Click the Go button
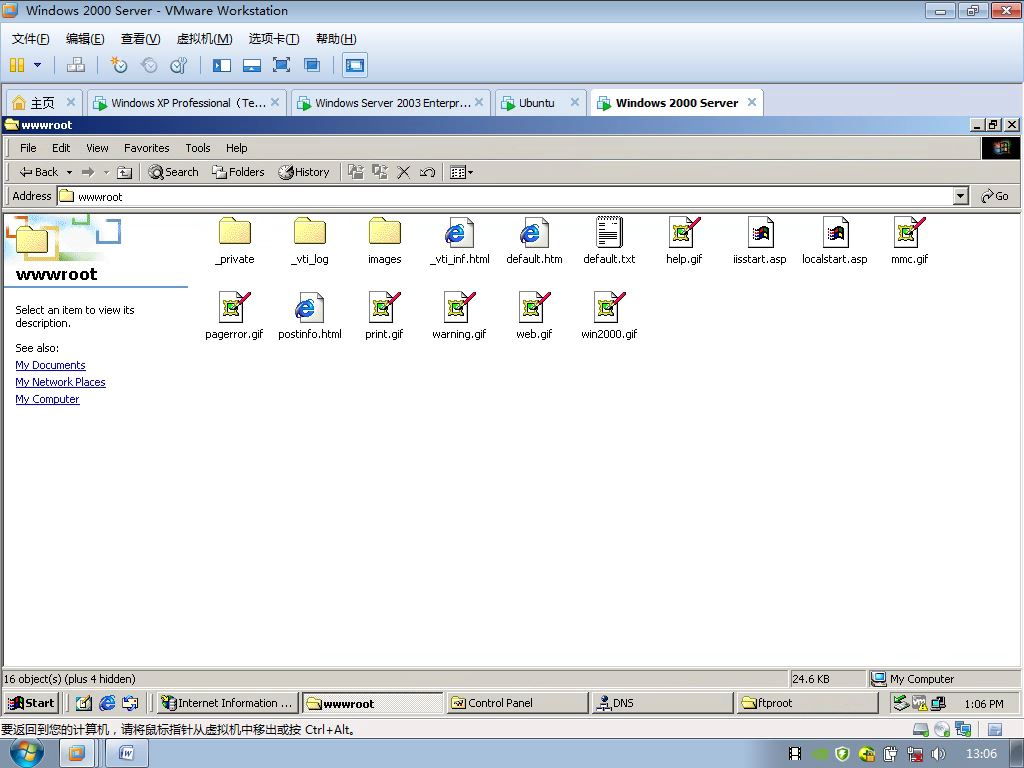Image resolution: width=1024 pixels, height=768 pixels. pyautogui.click(x=995, y=196)
